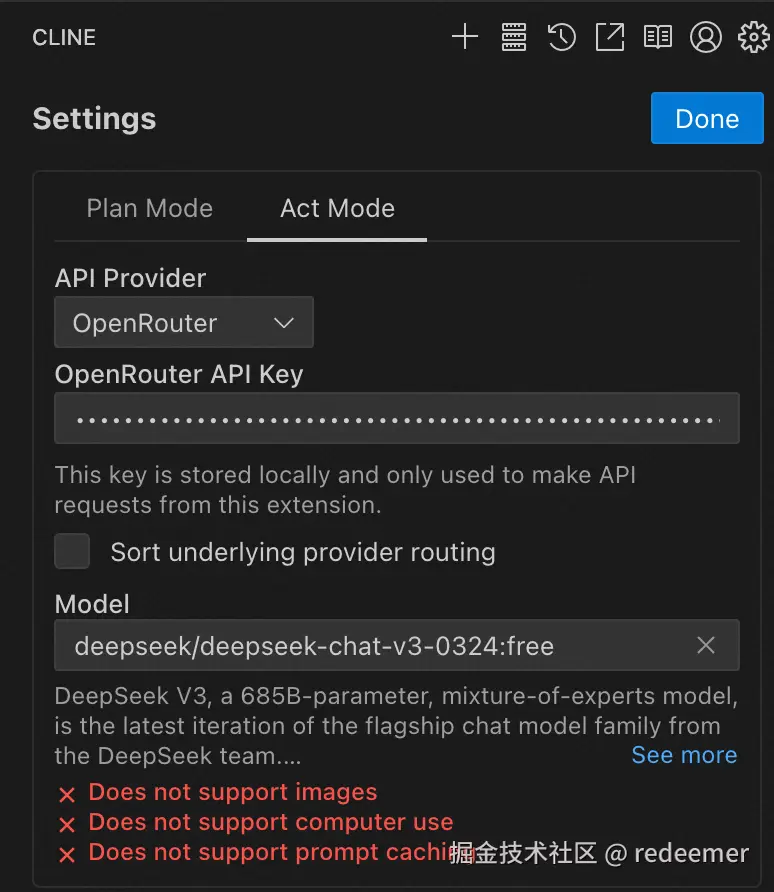Open the MCP Servers panel icon
The height and width of the screenshot is (892, 774).
[x=514, y=38]
